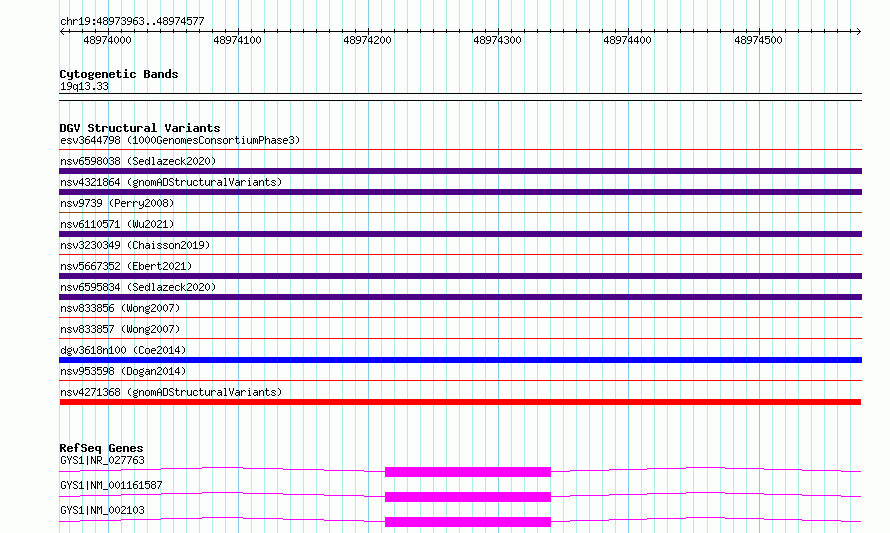Open variant nsv4321864 (gnomADStructuralVariants) label

171,182
